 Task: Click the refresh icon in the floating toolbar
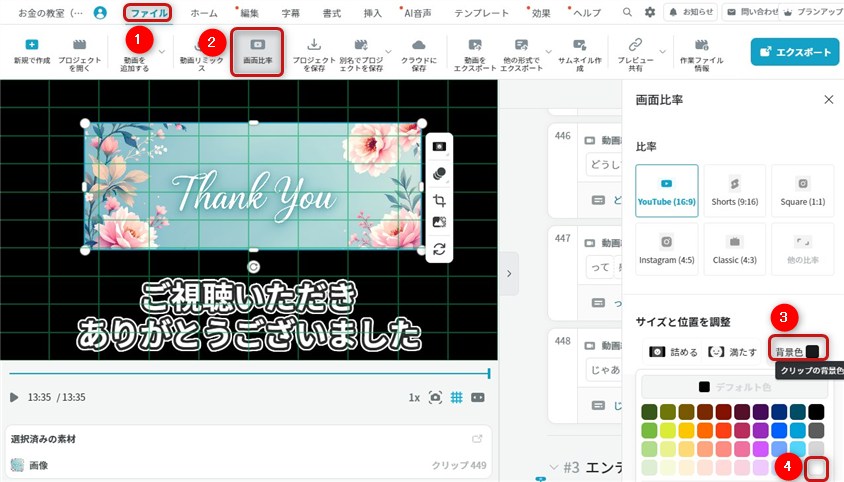tap(439, 249)
